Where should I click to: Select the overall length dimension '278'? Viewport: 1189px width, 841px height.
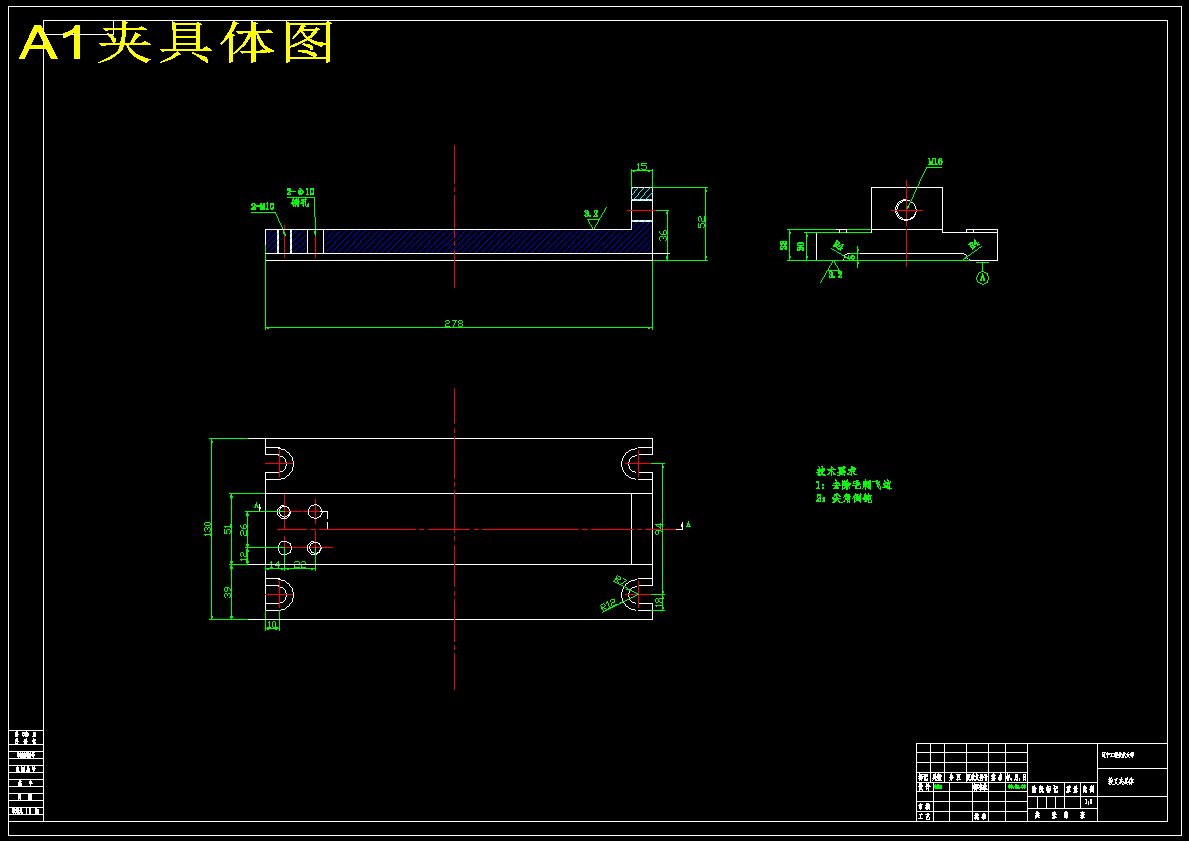click(453, 323)
